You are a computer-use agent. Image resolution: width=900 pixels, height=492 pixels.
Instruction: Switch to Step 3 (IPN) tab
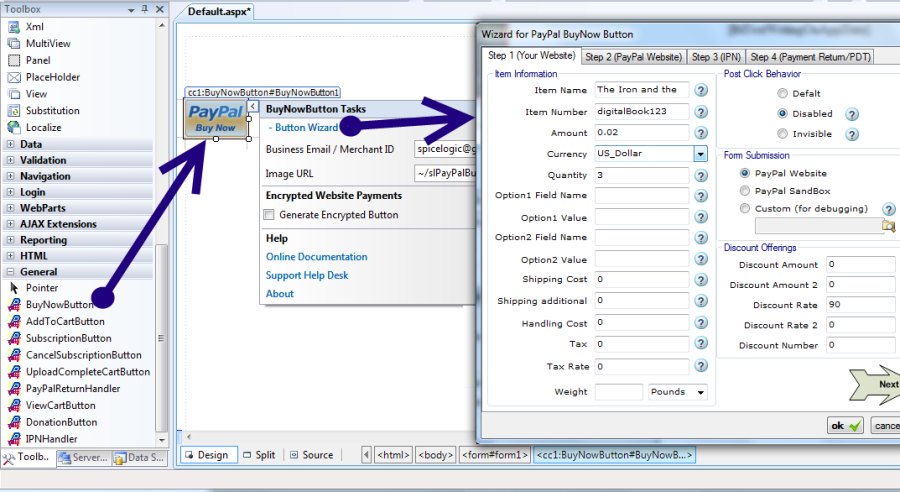715,57
